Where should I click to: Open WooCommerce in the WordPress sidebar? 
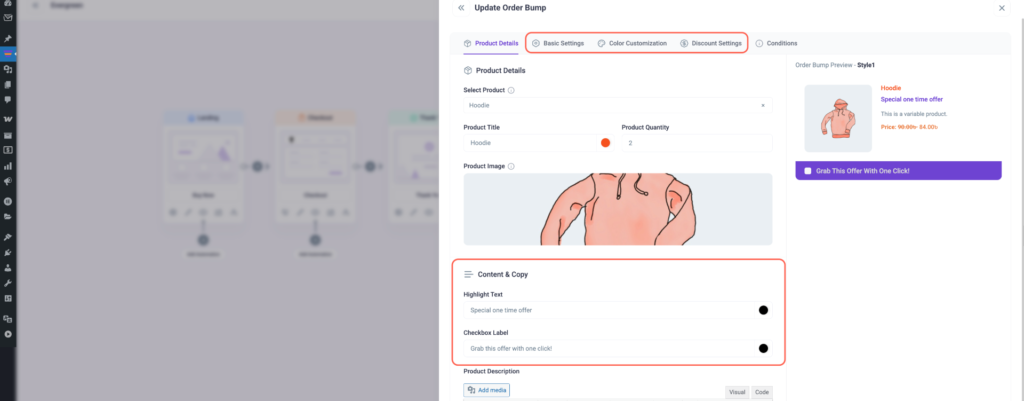(x=8, y=119)
